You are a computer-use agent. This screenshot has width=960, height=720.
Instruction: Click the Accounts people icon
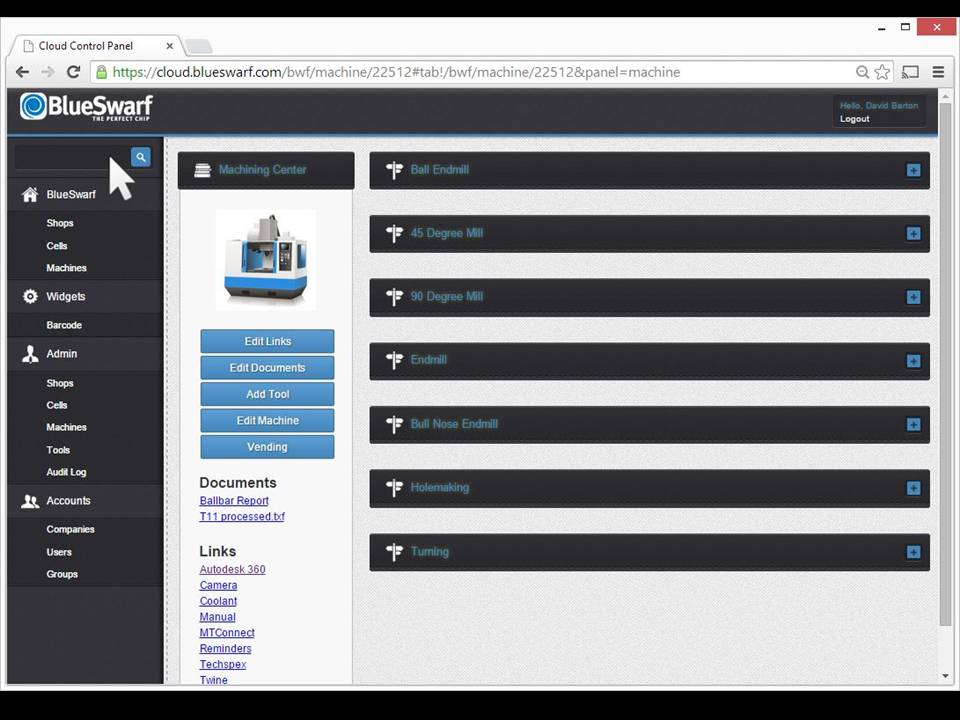click(x=30, y=501)
